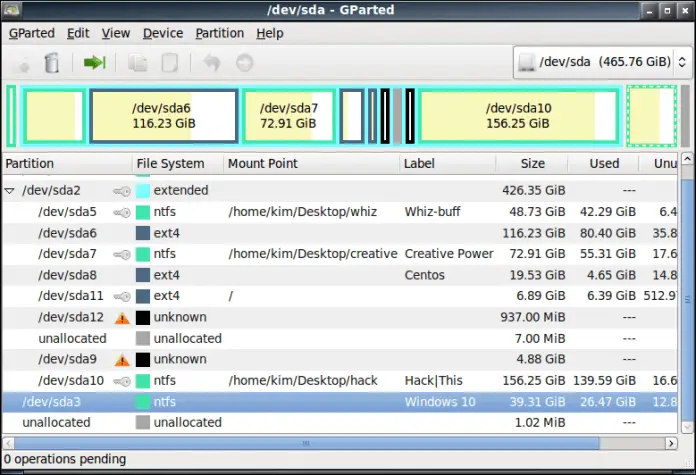Select the /dev/sda5 partition row
The width and height of the screenshot is (696, 475).
340,212
